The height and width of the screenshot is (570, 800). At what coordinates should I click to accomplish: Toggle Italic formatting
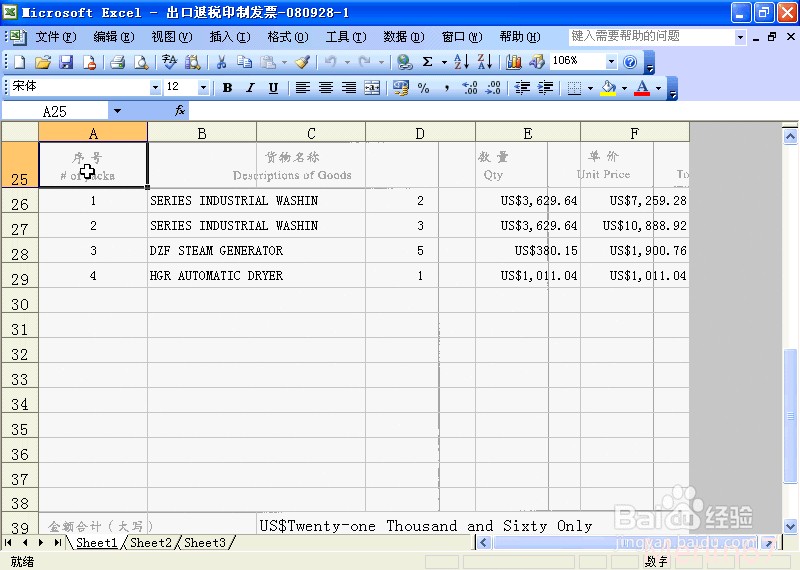[x=251, y=88]
